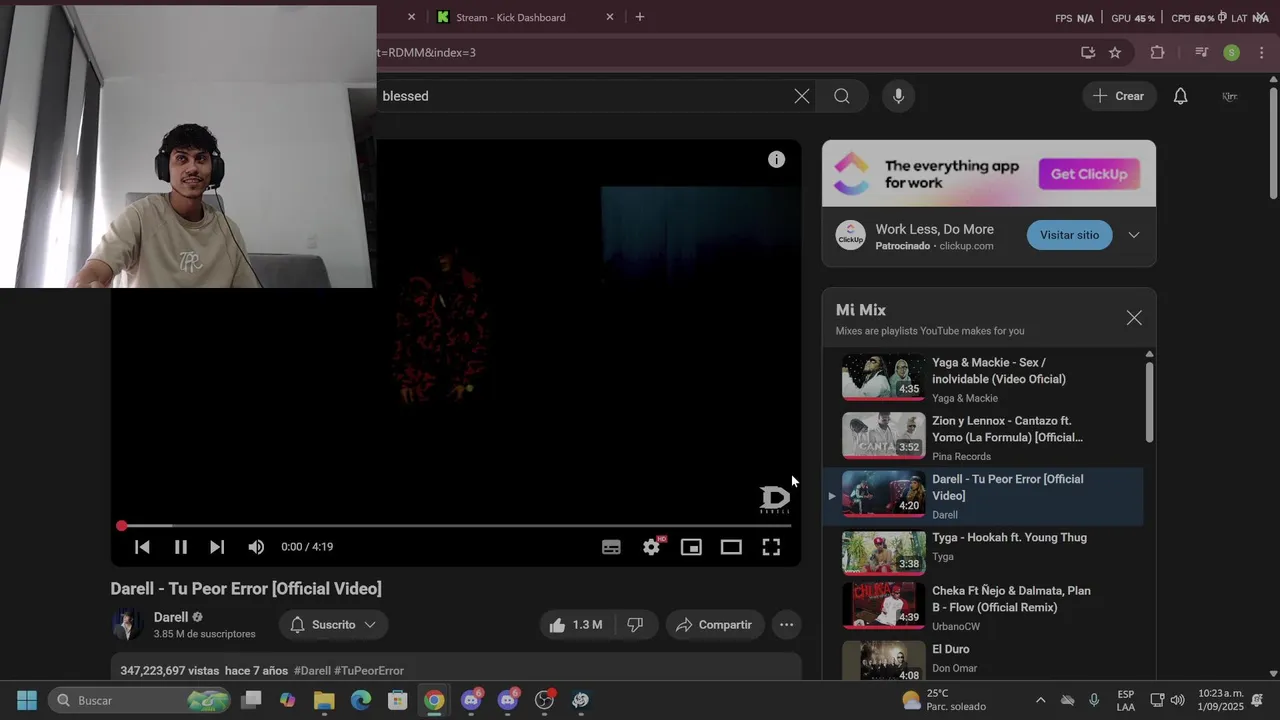Click the install app icon in address bar
This screenshot has width=1280, height=720.
pyautogui.click(x=1088, y=52)
